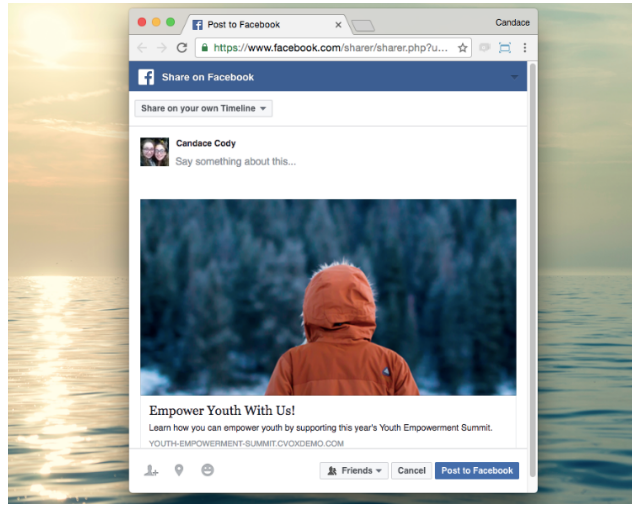Click the Cancel button
This screenshot has height=508, width=640.
click(x=411, y=470)
